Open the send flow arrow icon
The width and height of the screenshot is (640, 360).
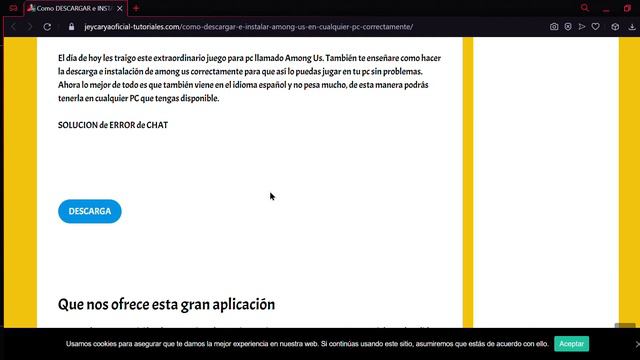(582, 27)
